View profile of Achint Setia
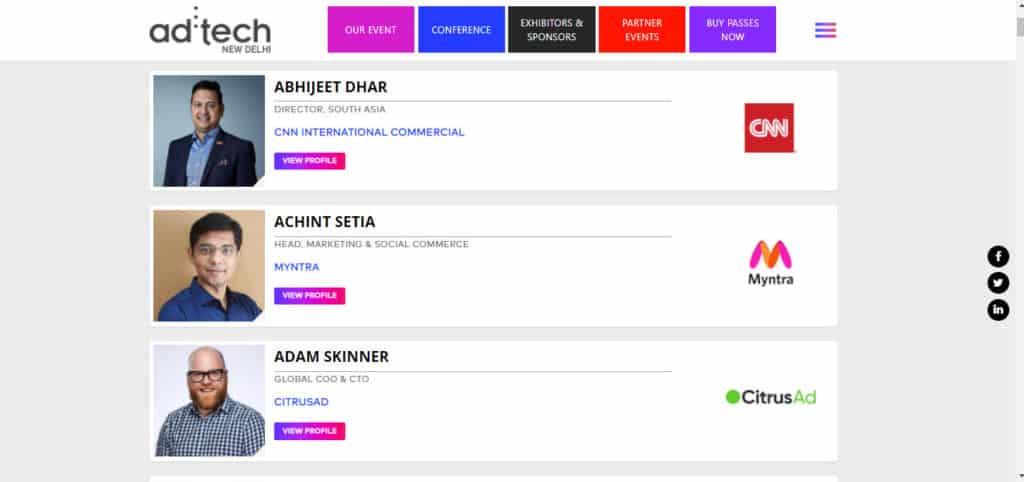The image size is (1024, 482). pos(310,296)
